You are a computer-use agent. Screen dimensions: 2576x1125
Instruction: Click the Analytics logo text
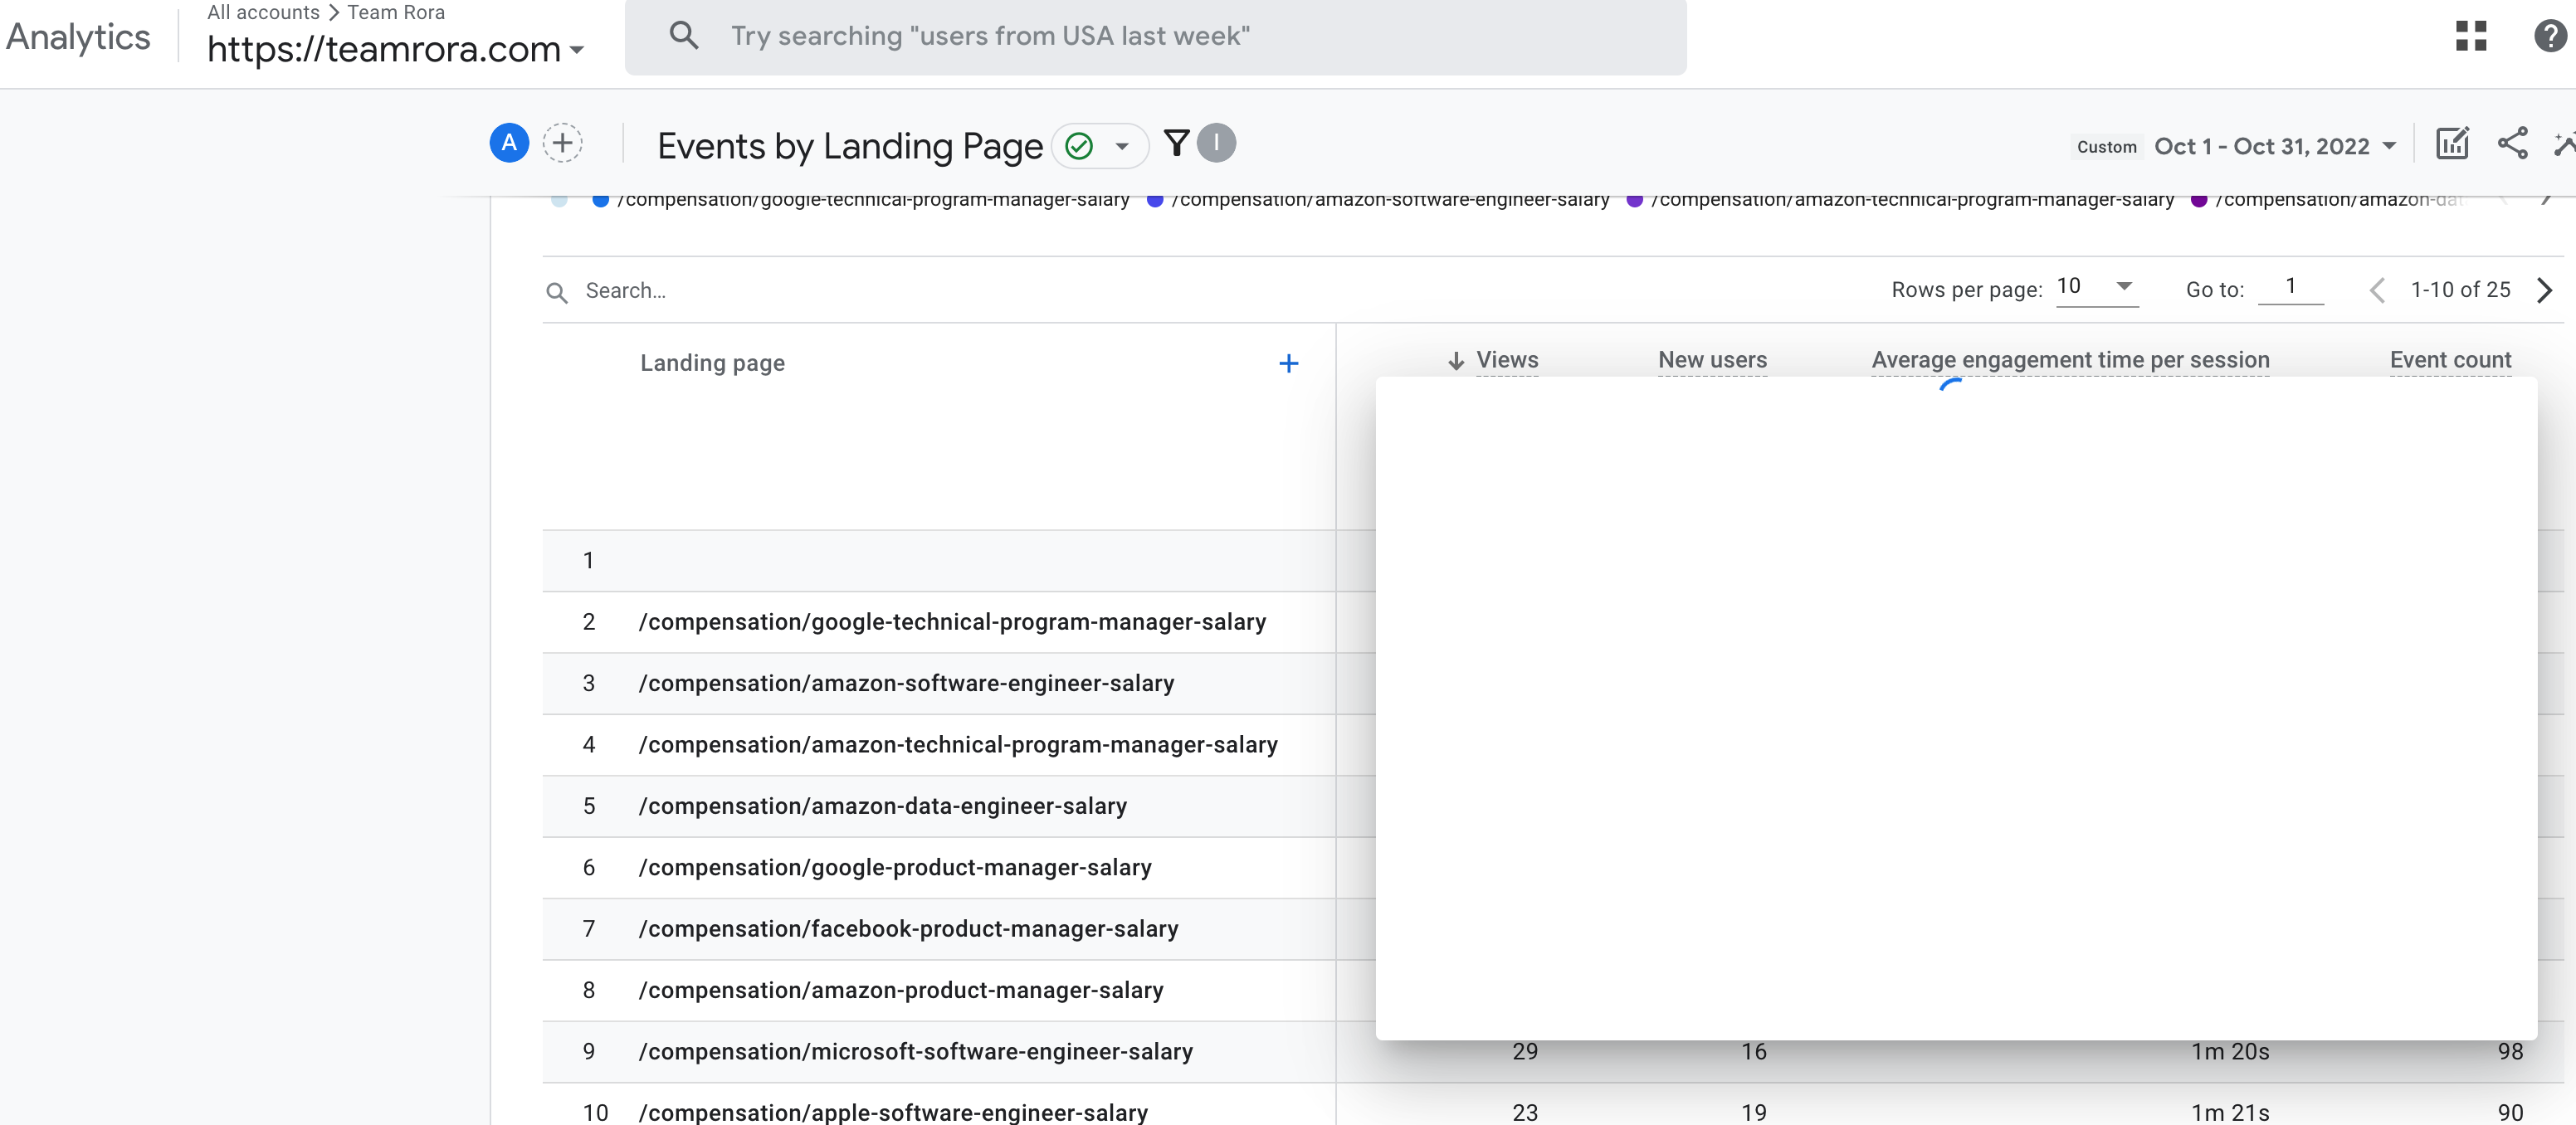point(78,37)
